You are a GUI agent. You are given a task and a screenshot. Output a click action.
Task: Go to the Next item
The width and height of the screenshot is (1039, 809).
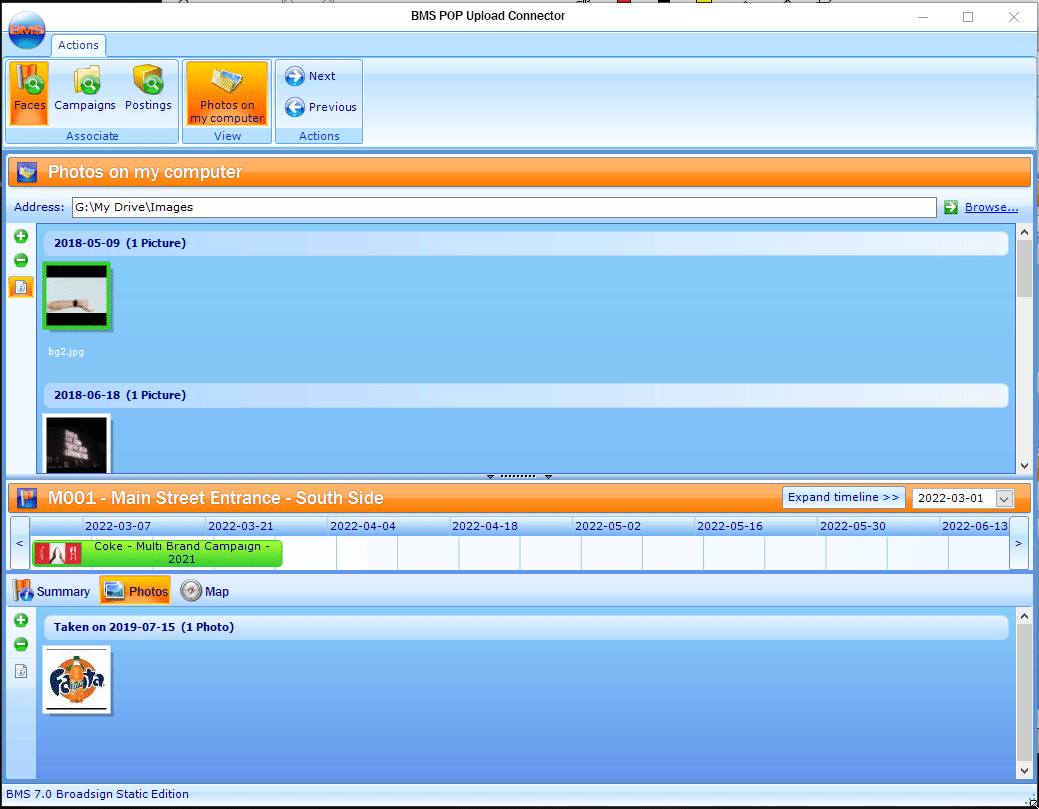[311, 76]
